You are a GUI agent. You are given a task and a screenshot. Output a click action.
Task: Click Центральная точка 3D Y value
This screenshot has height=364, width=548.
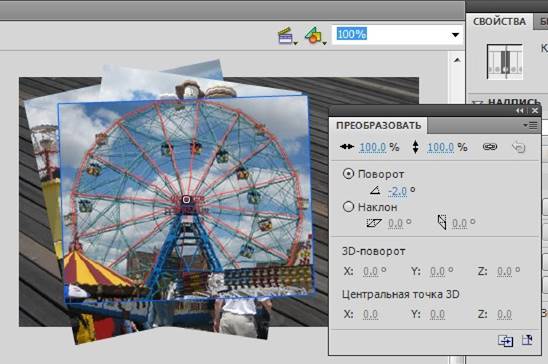pyautogui.click(x=438, y=315)
